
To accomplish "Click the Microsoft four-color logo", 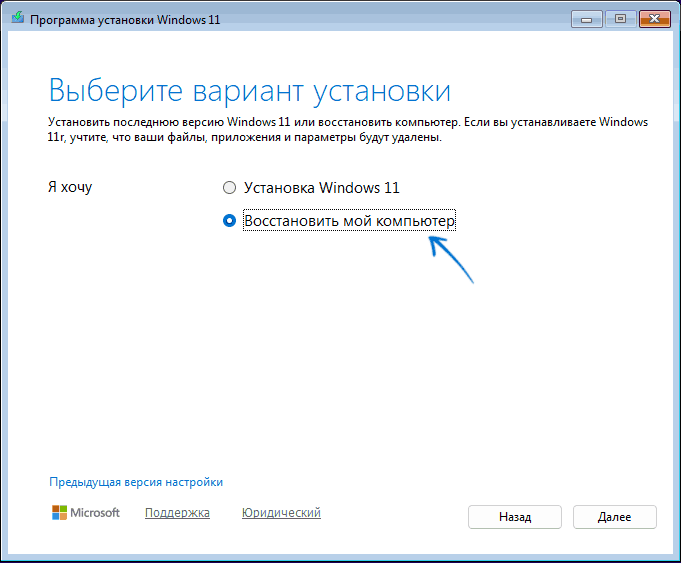I will click(x=60, y=513).
